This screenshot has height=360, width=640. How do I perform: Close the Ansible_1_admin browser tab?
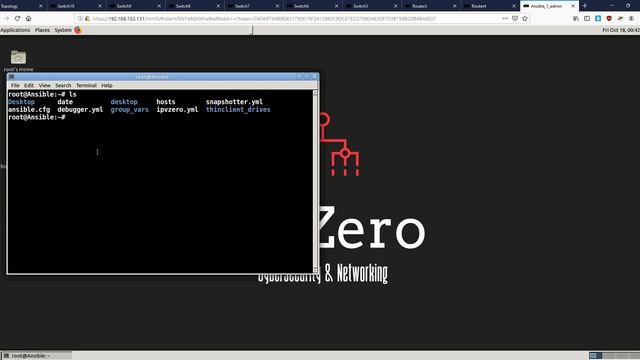(573, 6)
